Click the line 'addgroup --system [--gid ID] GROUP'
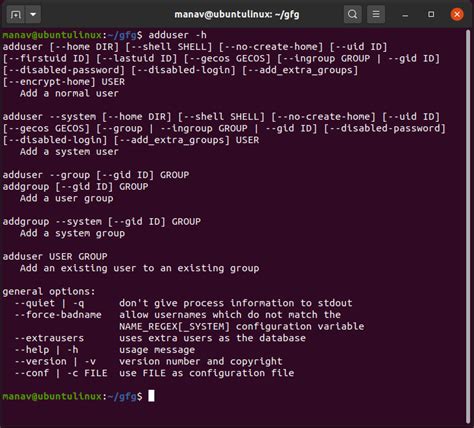474x428 pixels. (102, 222)
